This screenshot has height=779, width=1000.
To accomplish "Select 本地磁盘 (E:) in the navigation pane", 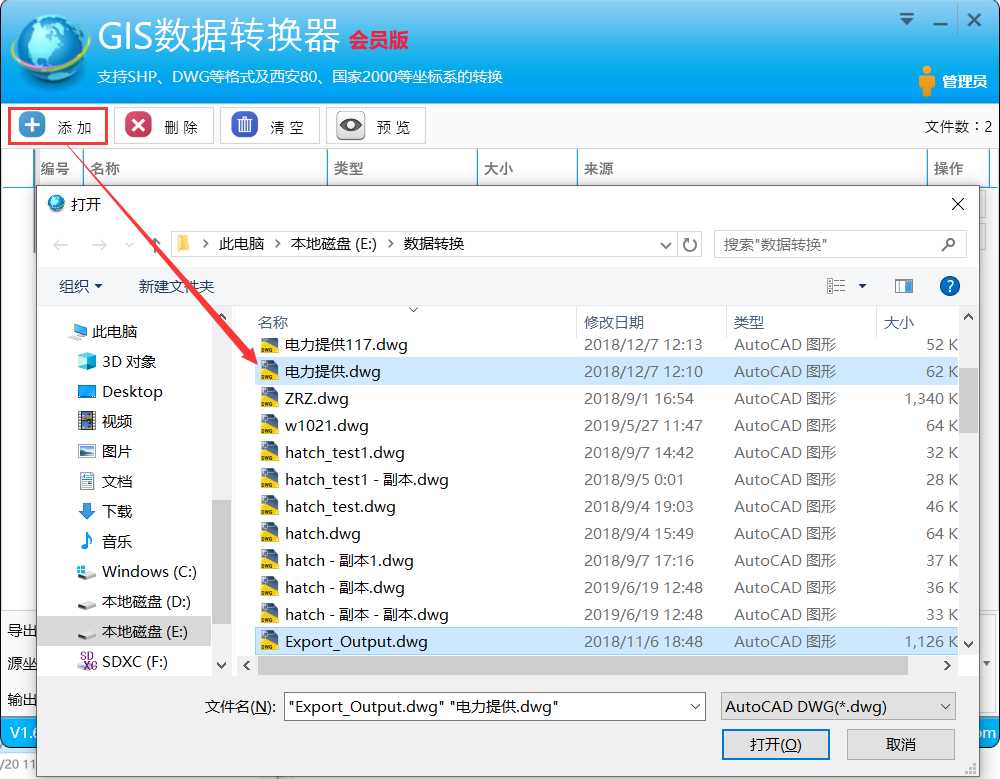I will (x=124, y=632).
